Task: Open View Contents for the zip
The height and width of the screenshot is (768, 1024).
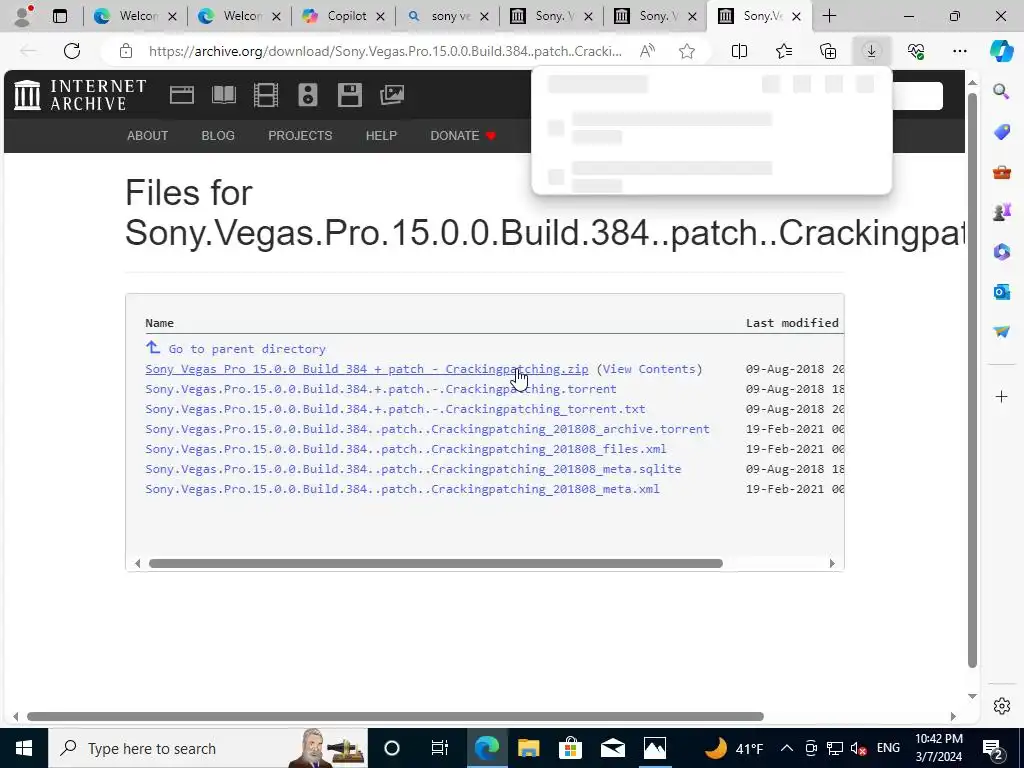Action: point(649,369)
